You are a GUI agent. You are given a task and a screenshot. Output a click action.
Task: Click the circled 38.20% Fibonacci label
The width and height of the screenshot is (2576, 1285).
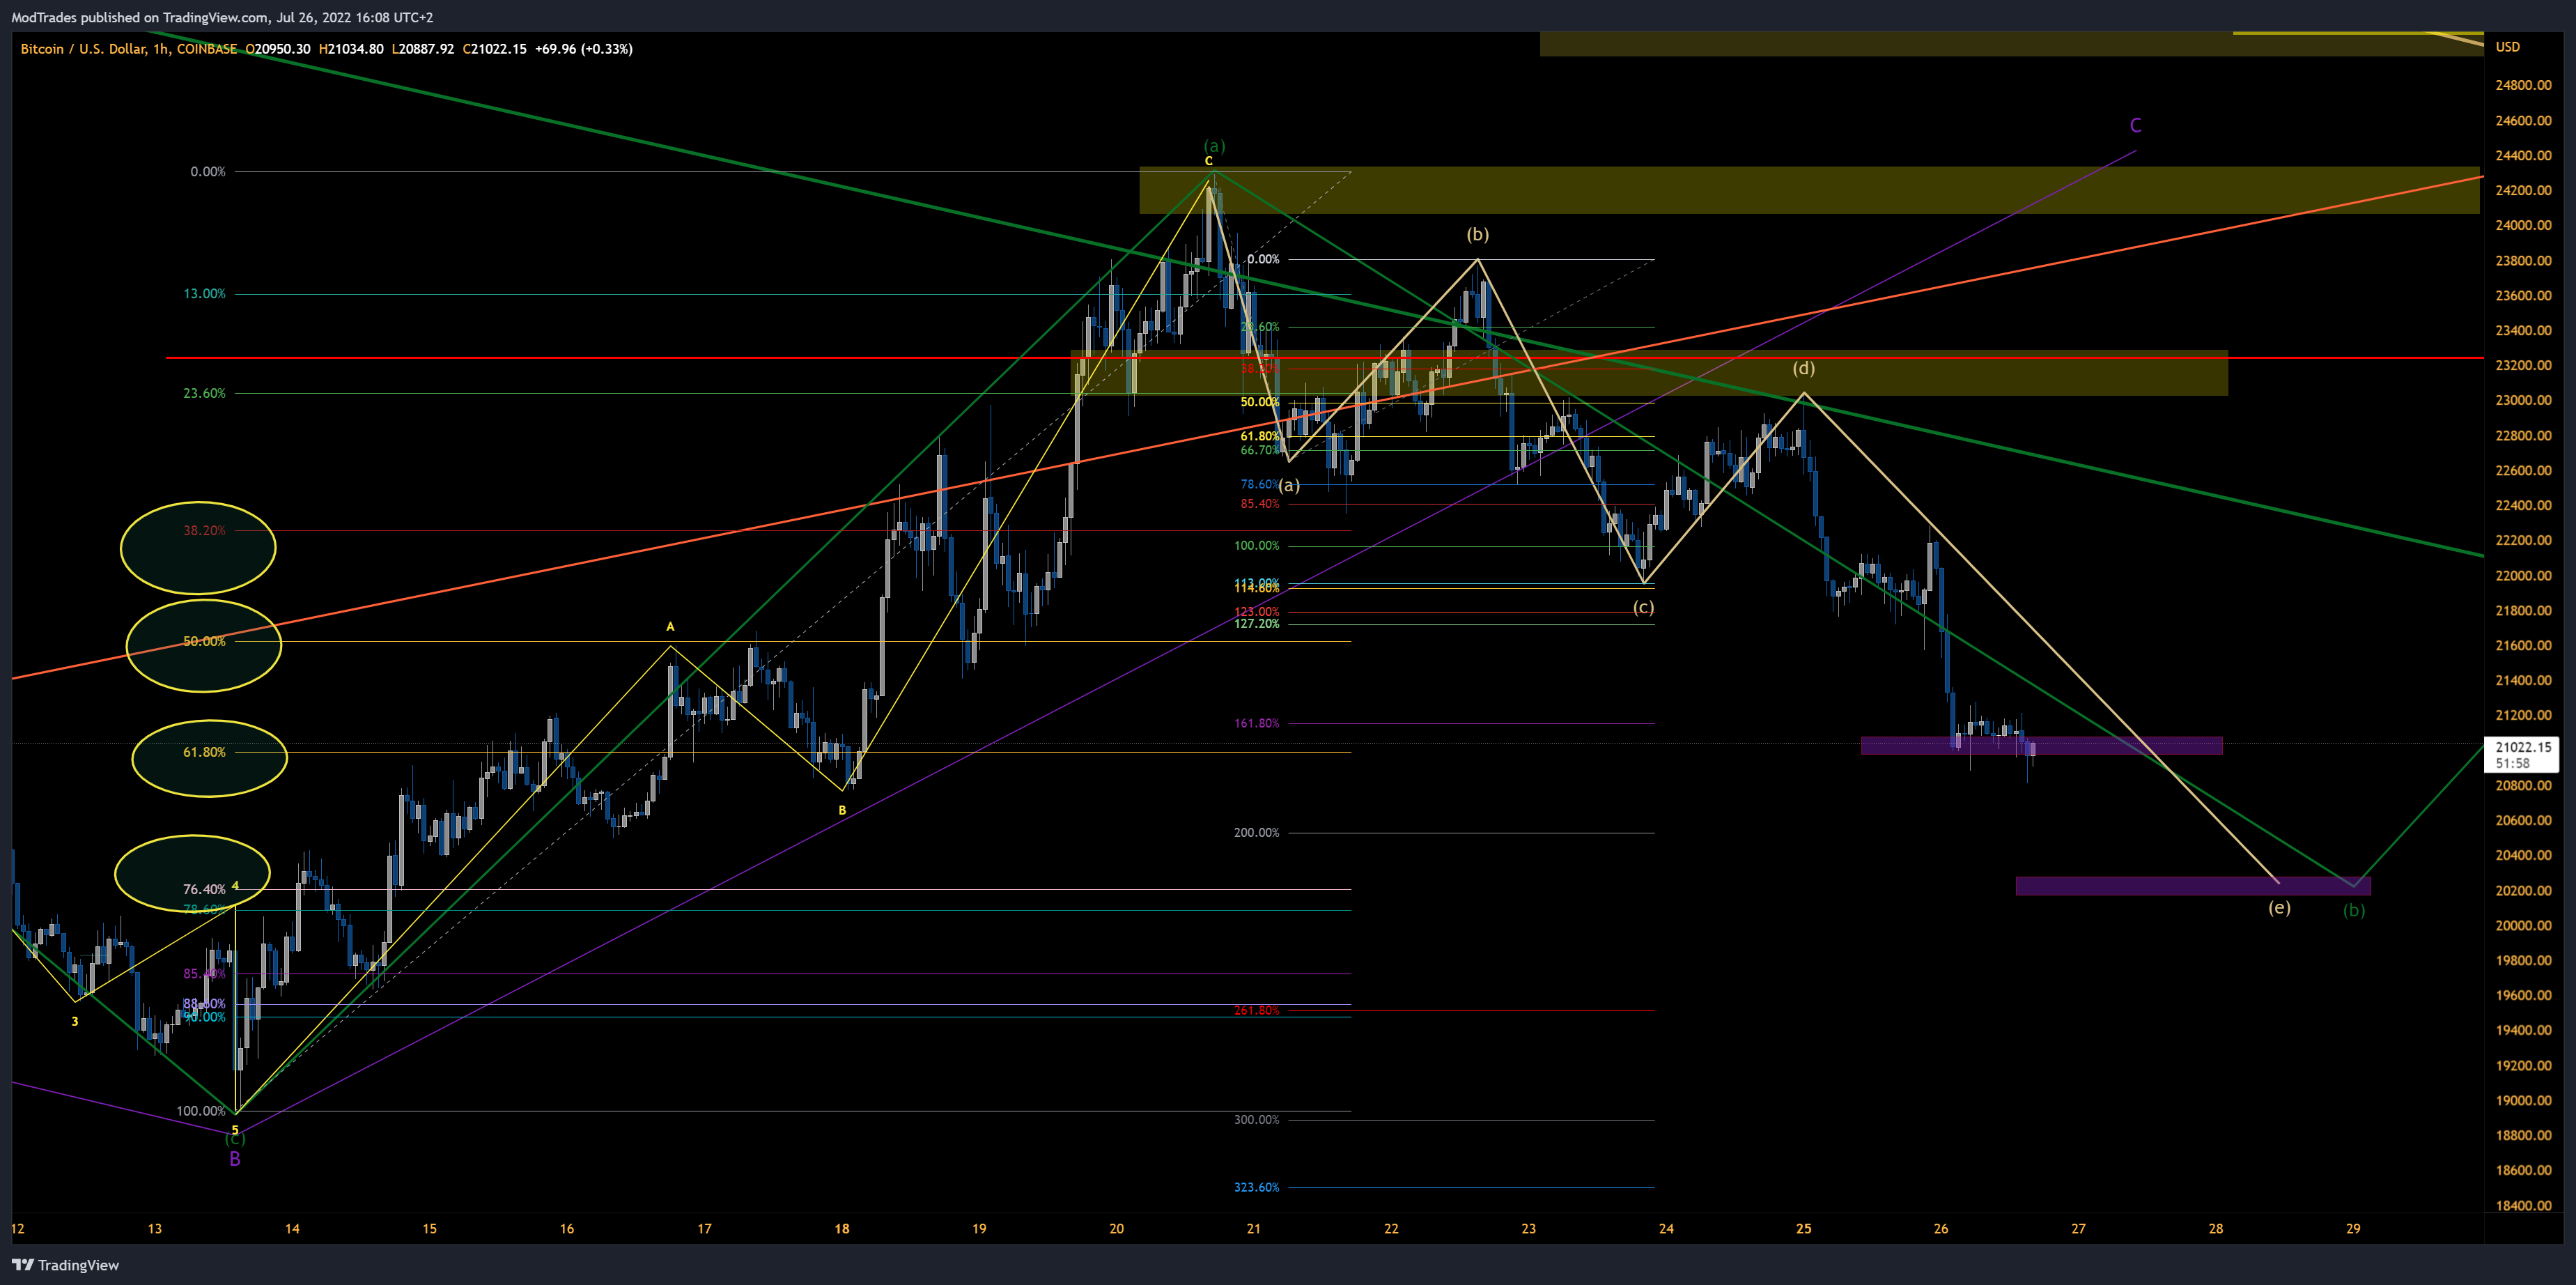click(204, 531)
